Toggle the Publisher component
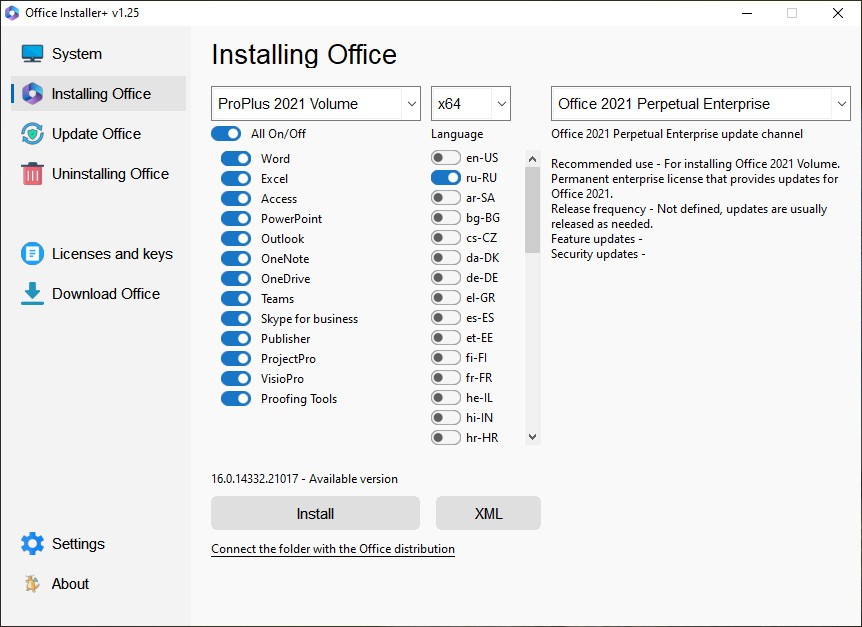Image resolution: width=862 pixels, height=627 pixels. [236, 339]
